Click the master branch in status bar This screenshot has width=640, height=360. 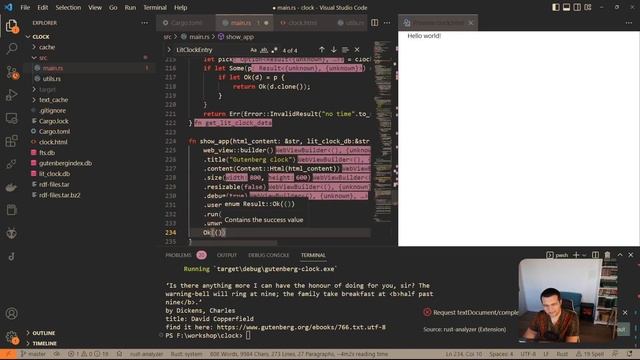pyautogui.click(x=33, y=354)
